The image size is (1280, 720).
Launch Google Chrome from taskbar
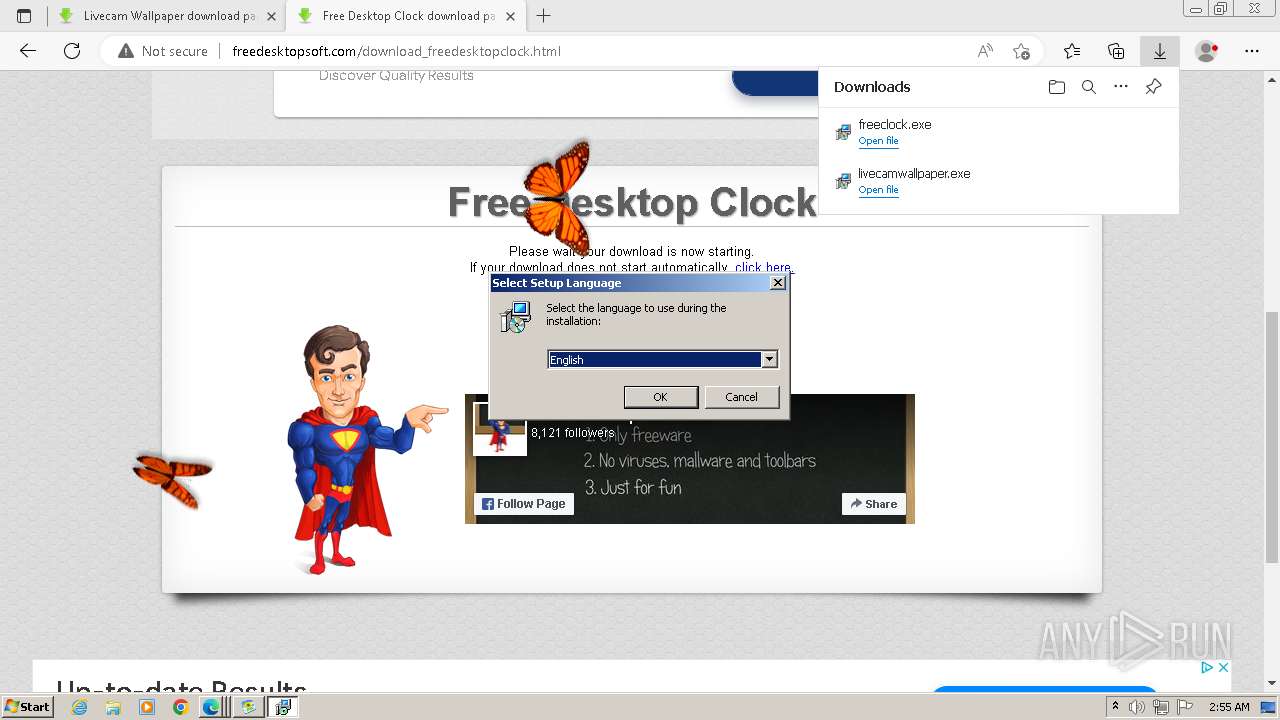180,707
